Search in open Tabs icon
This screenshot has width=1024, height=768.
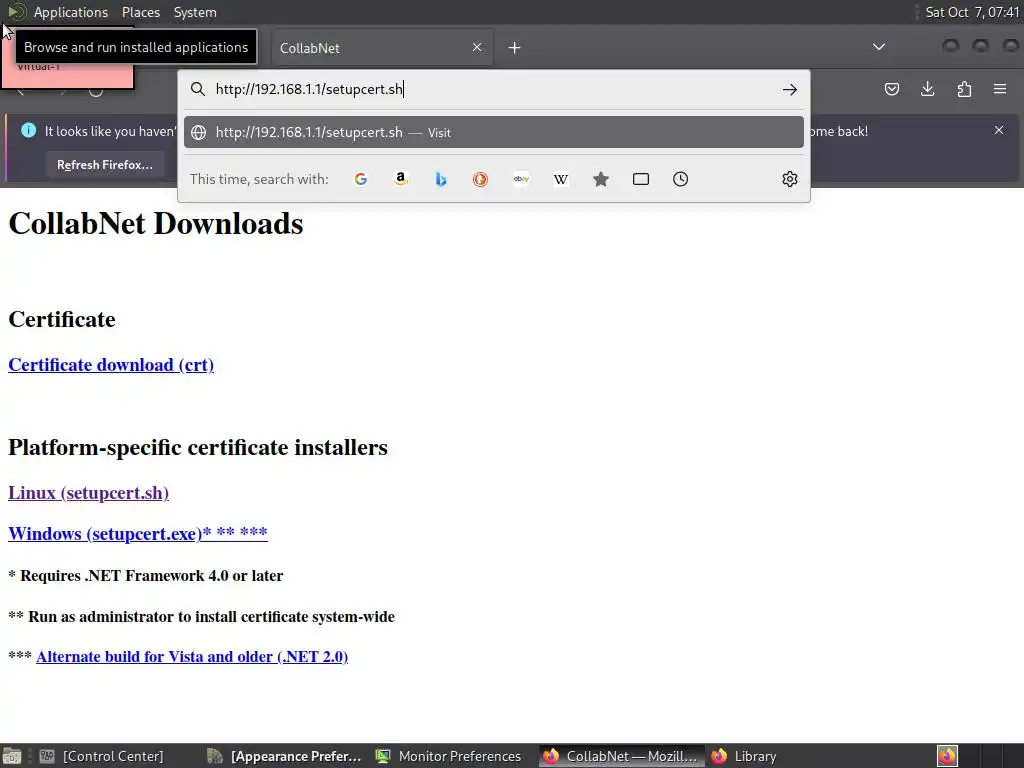pos(641,179)
